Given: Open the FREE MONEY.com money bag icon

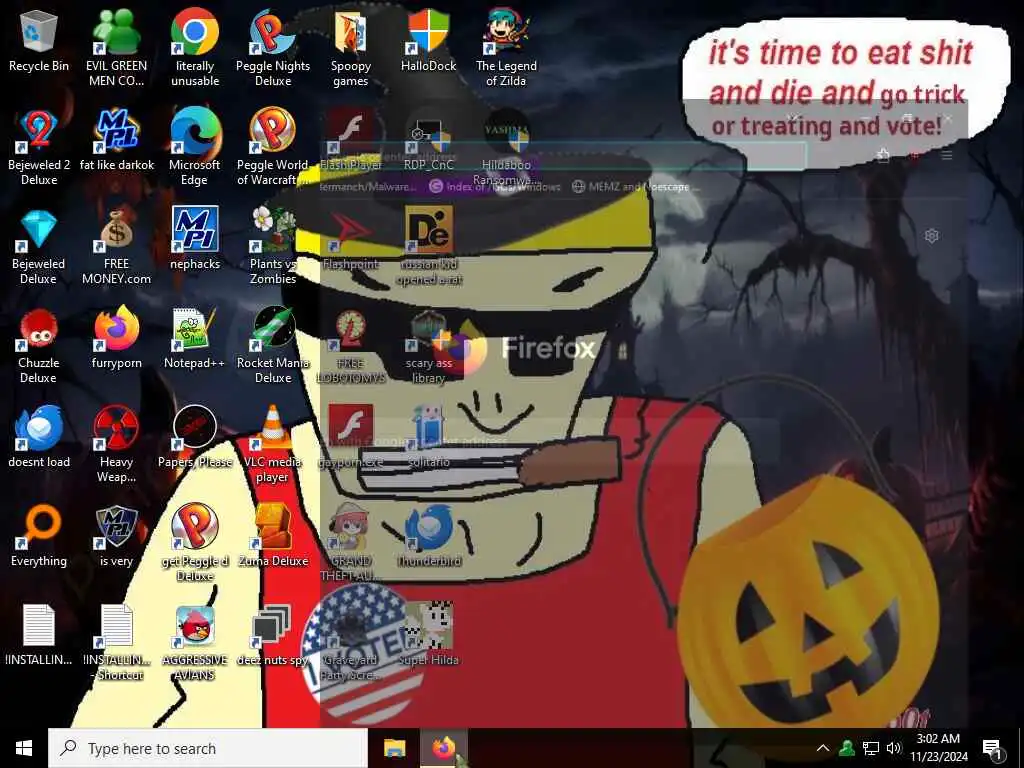Looking at the screenshot, I should 116,246.
